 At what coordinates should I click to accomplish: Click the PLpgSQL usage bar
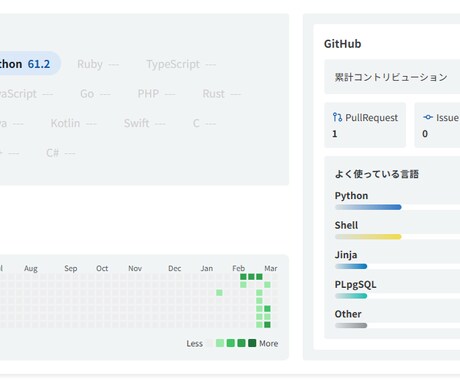click(351, 296)
